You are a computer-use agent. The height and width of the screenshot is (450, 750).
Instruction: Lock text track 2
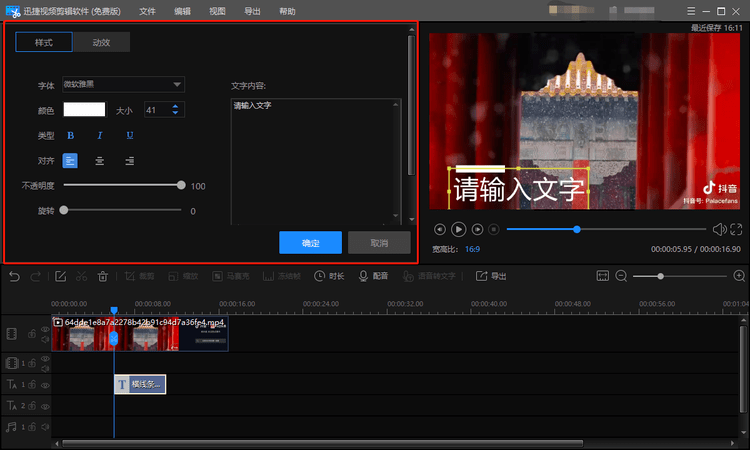coord(32,406)
